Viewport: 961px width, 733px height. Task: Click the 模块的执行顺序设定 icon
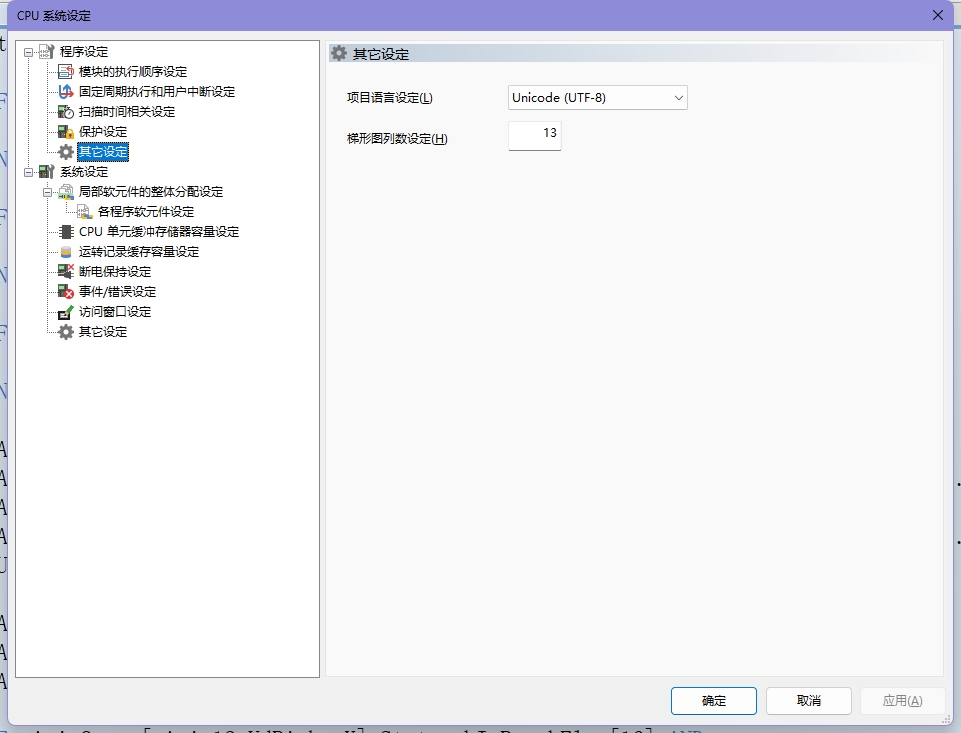(x=66, y=72)
